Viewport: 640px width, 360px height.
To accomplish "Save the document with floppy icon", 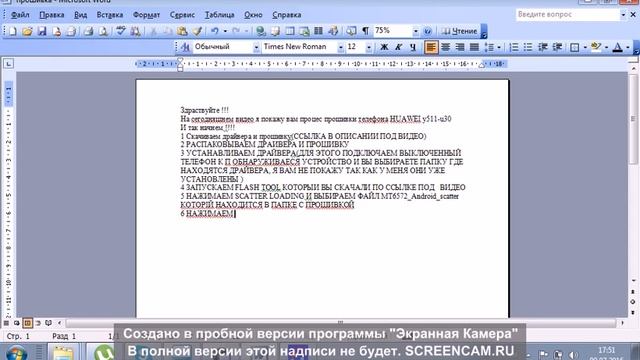I will click(x=42, y=31).
